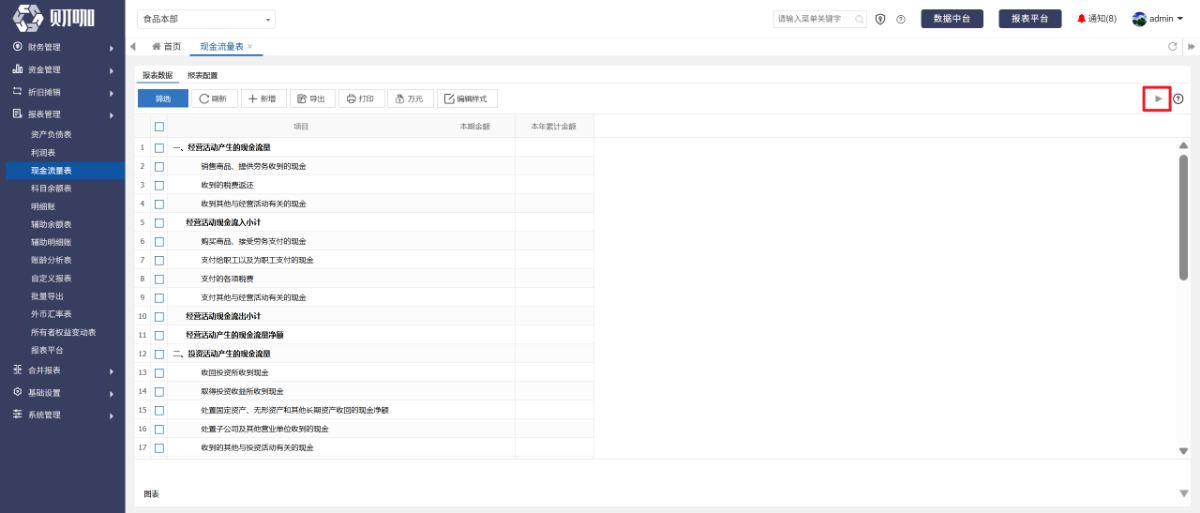Click the shield icon in the top bar
Screen dimensions: 1200x513
(880, 19)
